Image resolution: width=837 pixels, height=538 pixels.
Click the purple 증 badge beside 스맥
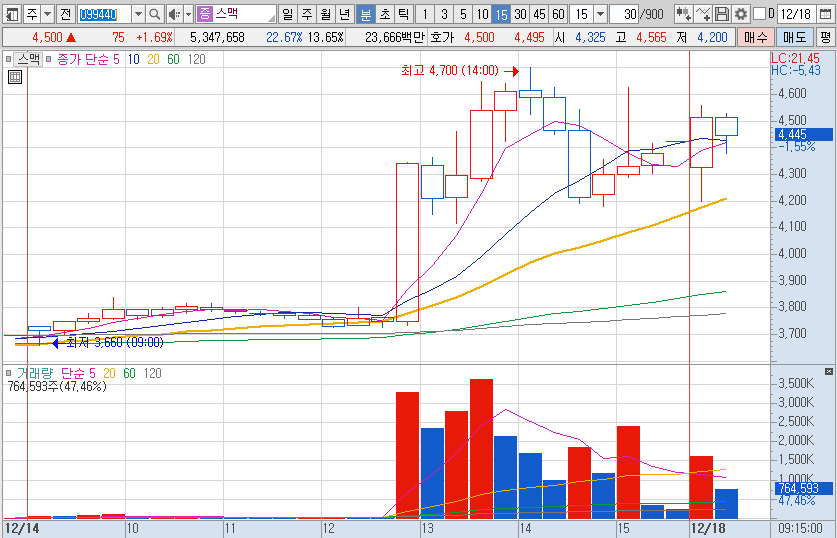204,14
